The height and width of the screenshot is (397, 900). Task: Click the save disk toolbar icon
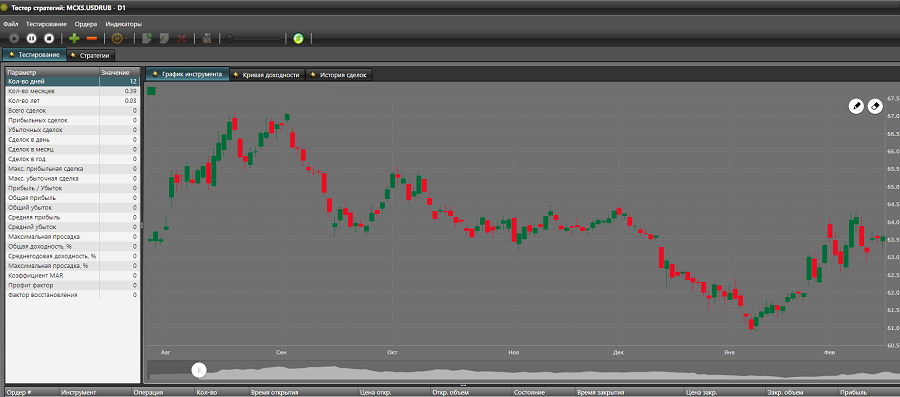click(207, 38)
